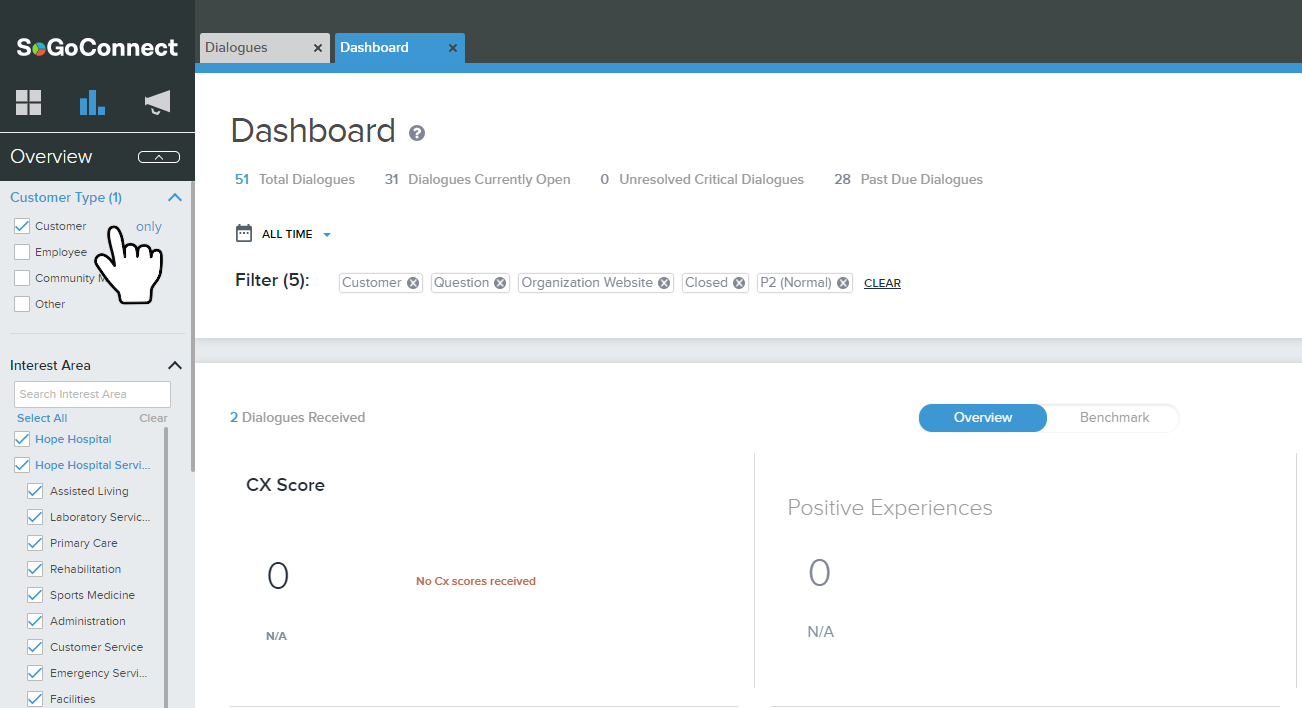
Task: Click the calendar icon beside ALL TIME
Action: [x=244, y=233]
